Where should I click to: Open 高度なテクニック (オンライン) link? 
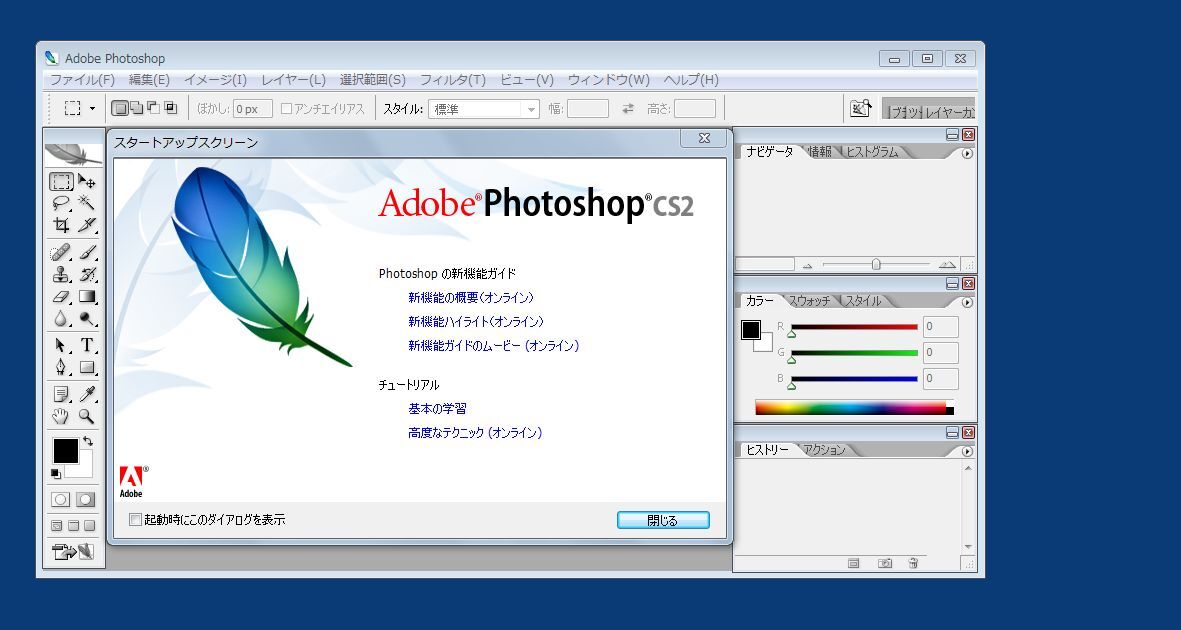[475, 433]
